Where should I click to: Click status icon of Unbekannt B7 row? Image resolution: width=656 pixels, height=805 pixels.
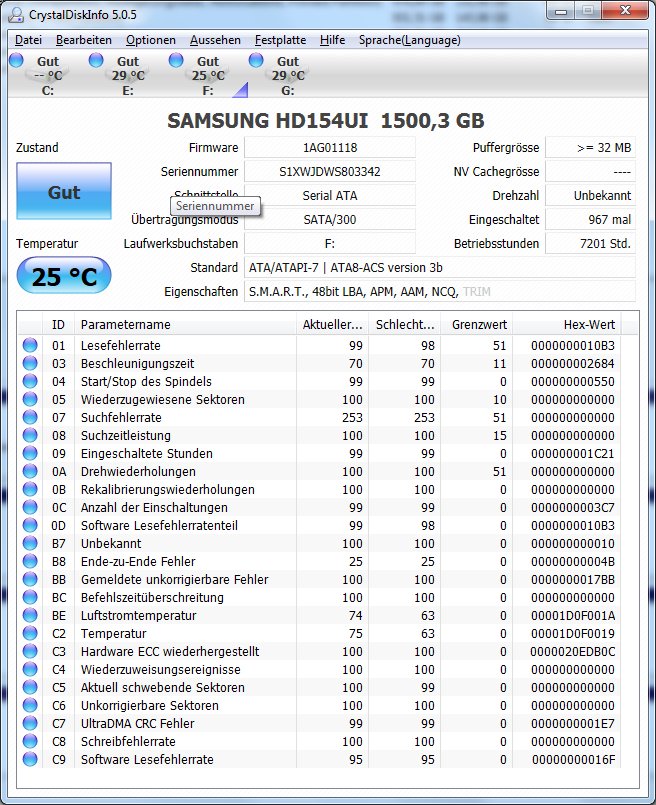tap(30, 543)
